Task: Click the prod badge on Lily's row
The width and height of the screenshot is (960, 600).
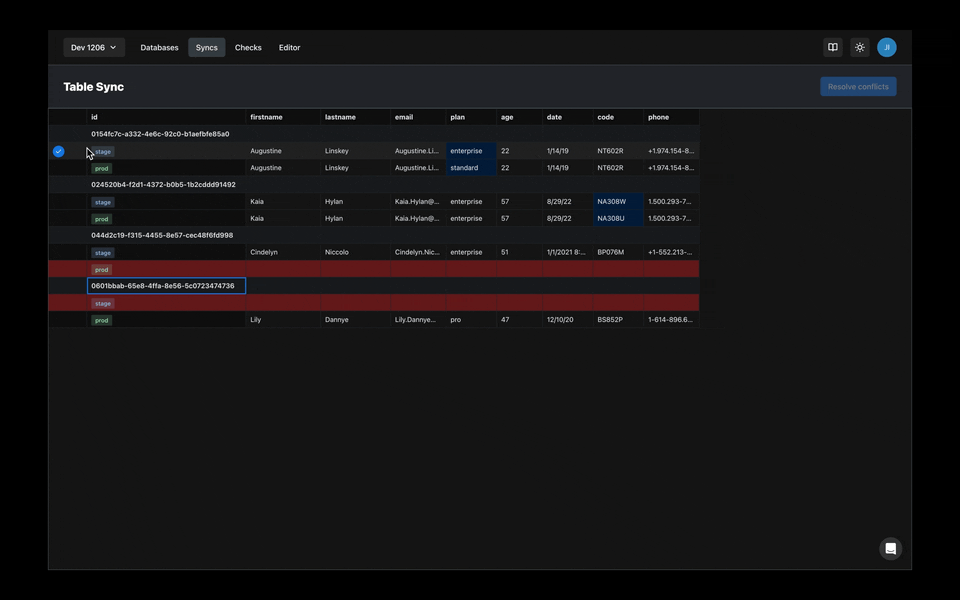Action: tap(101, 320)
